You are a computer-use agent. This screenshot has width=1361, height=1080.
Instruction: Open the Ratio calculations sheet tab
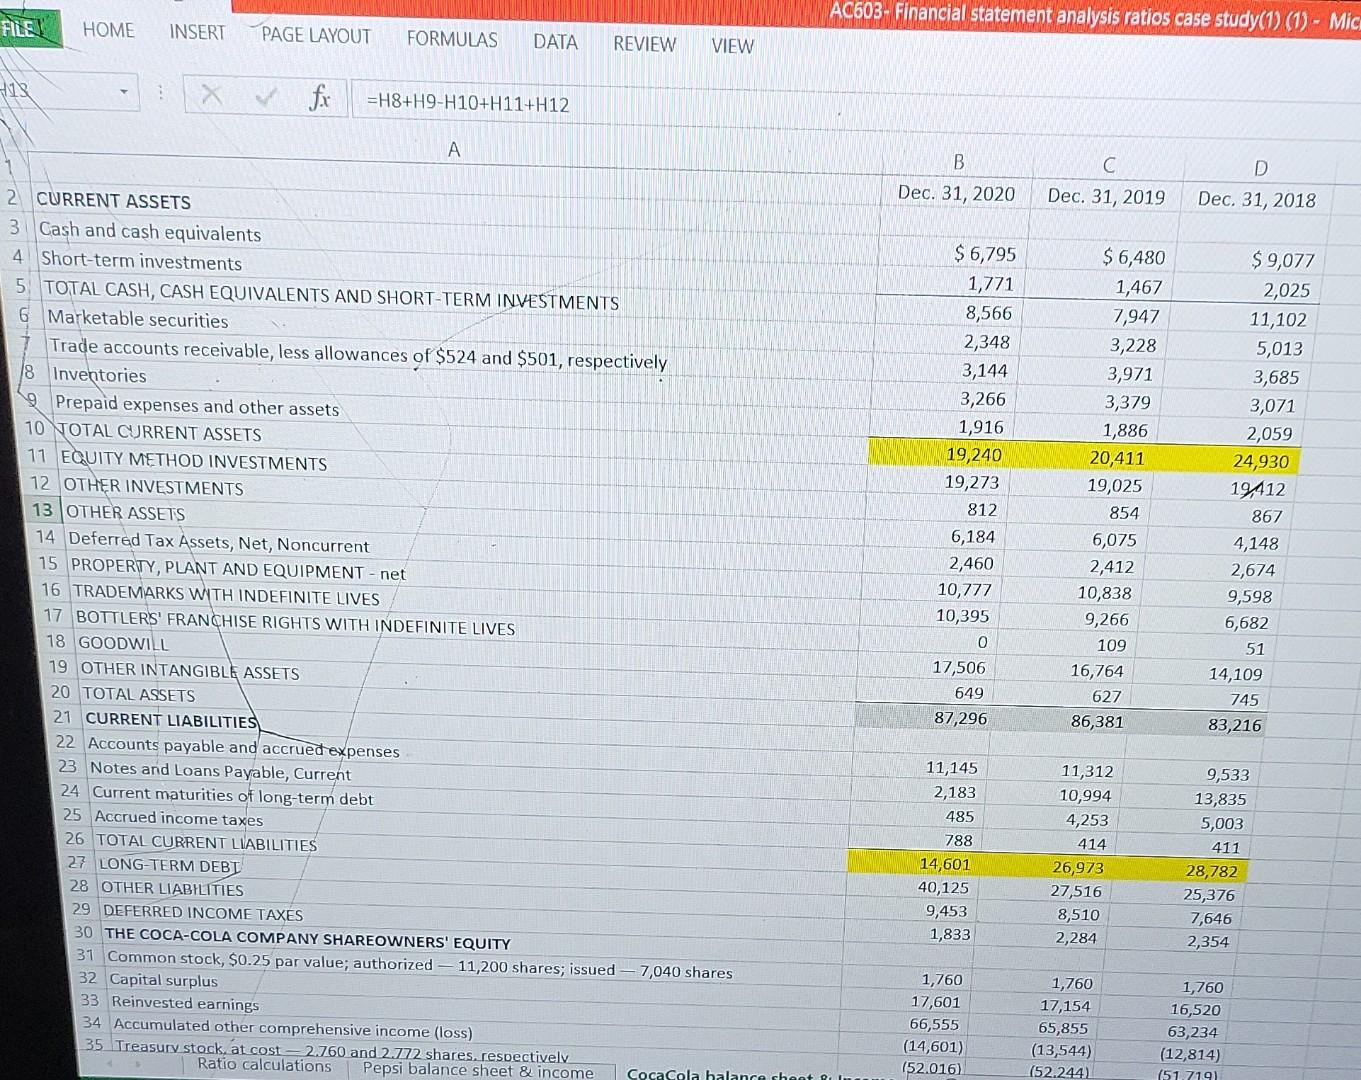266,1065
